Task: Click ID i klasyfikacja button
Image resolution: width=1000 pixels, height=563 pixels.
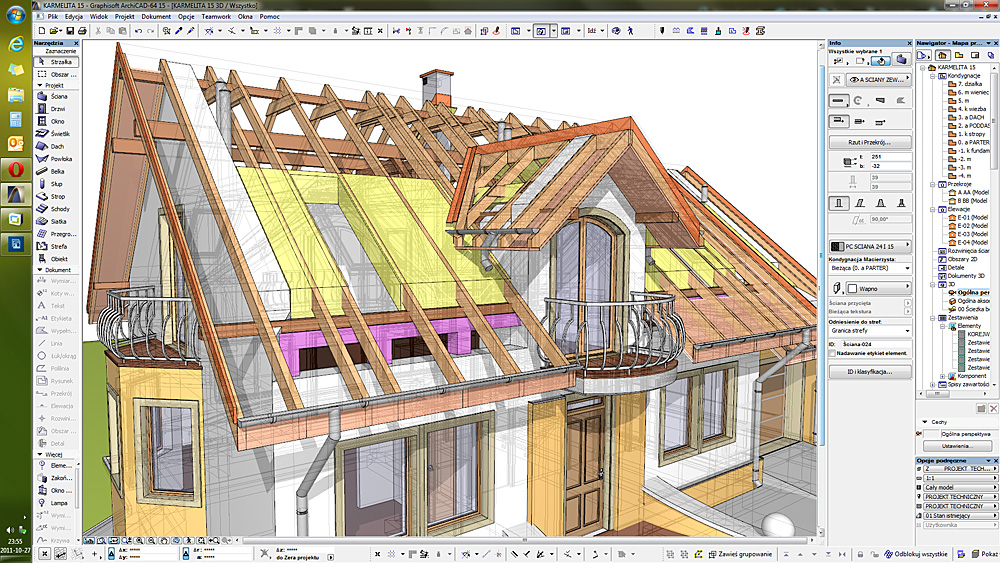Action: (x=870, y=372)
